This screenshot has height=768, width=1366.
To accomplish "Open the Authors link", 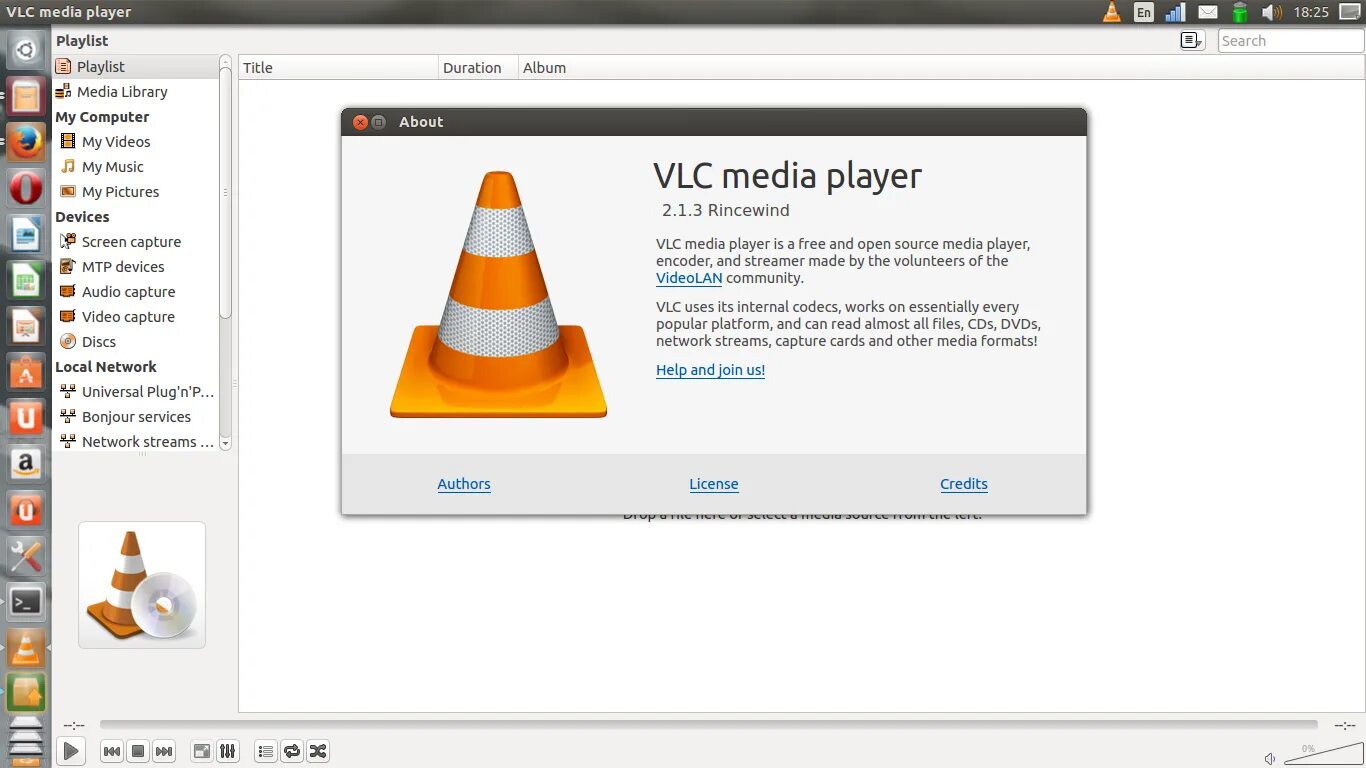I will click(x=464, y=484).
